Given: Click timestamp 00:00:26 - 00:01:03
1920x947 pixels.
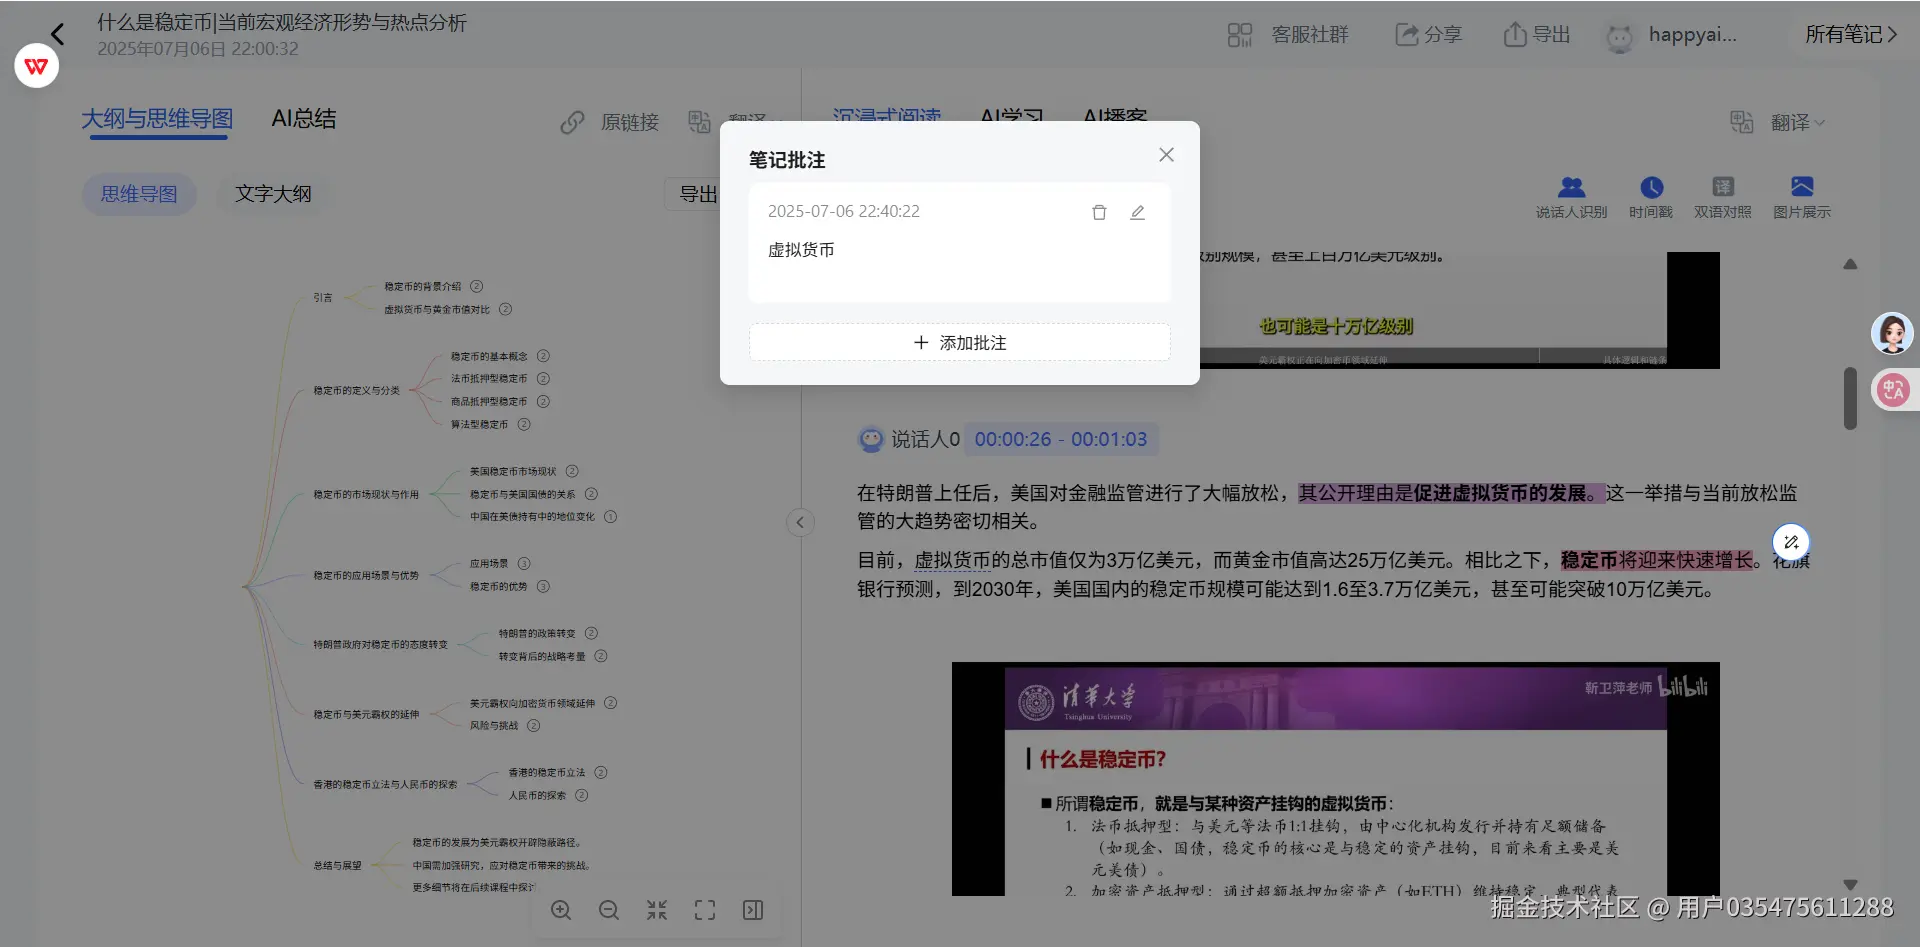Looking at the screenshot, I should 1061,439.
